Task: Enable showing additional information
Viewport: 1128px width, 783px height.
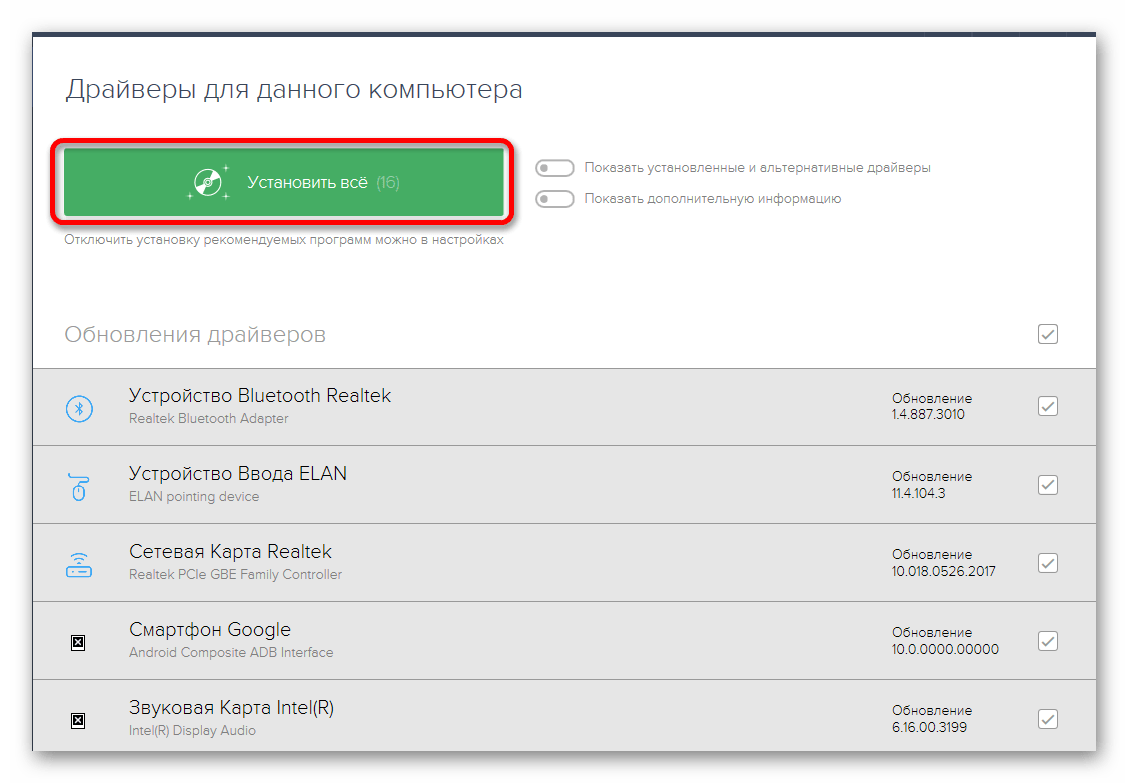Action: (x=555, y=199)
